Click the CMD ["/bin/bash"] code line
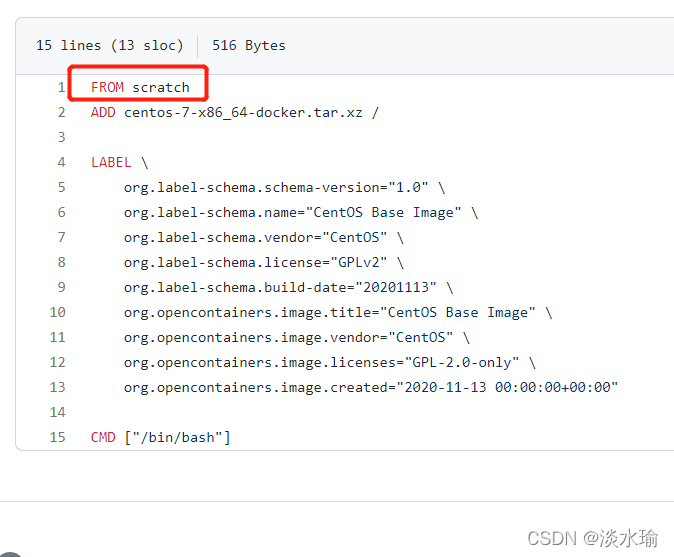 pos(161,437)
